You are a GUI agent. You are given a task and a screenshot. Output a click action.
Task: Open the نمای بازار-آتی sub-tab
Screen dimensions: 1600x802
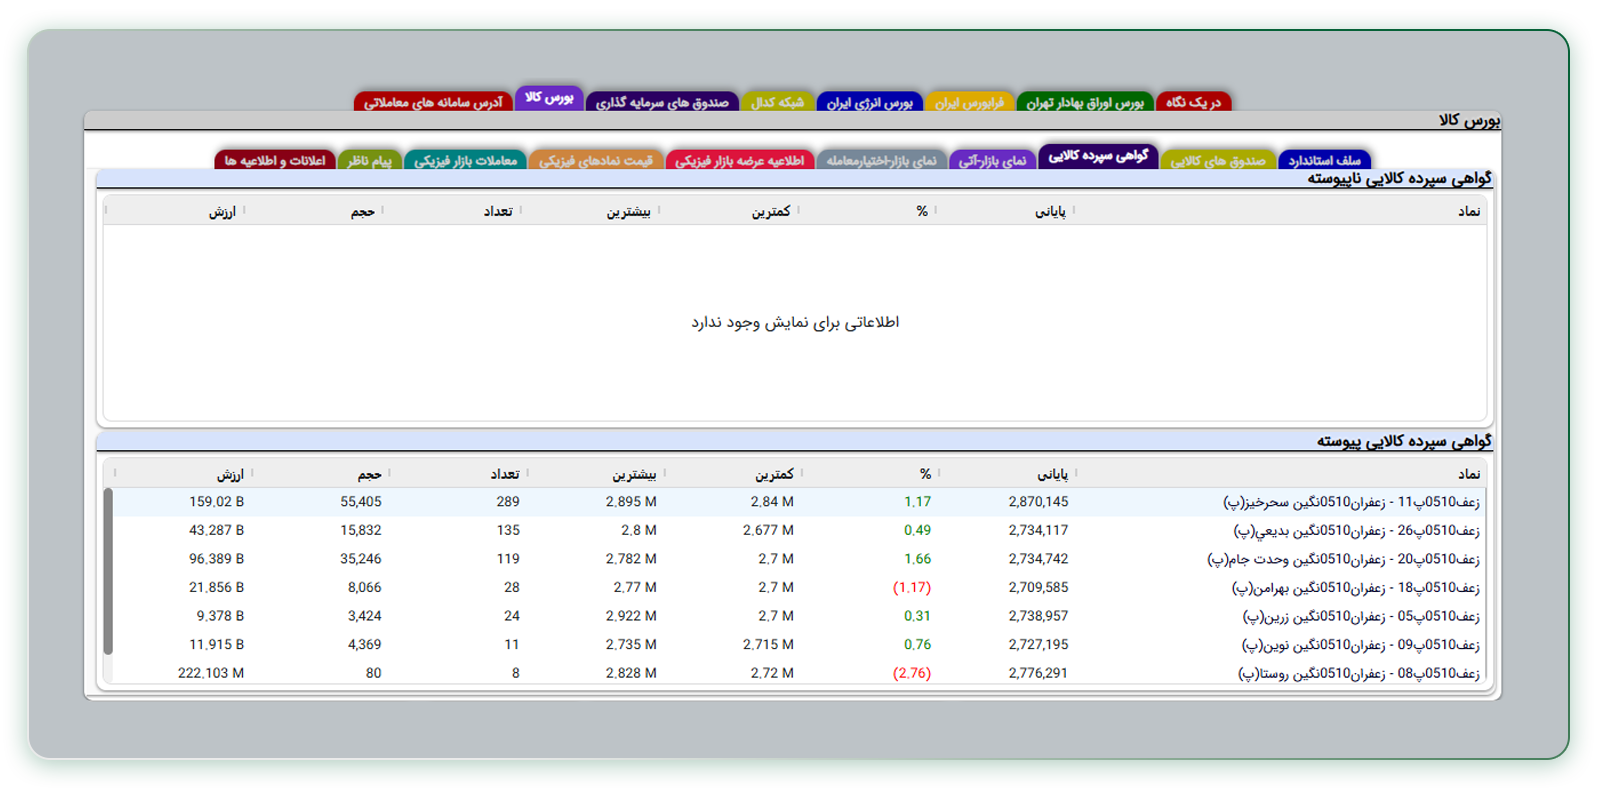click(992, 160)
